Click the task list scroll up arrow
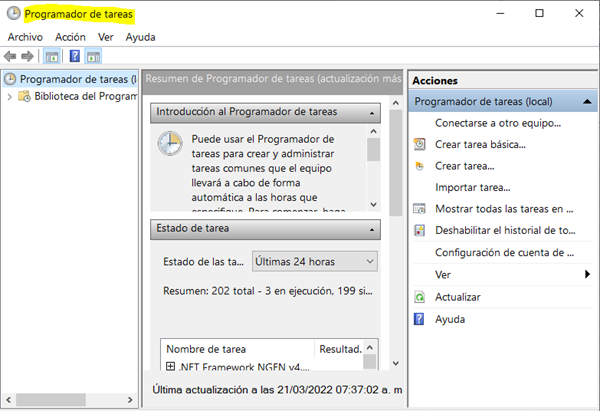600x411 pixels. point(370,347)
